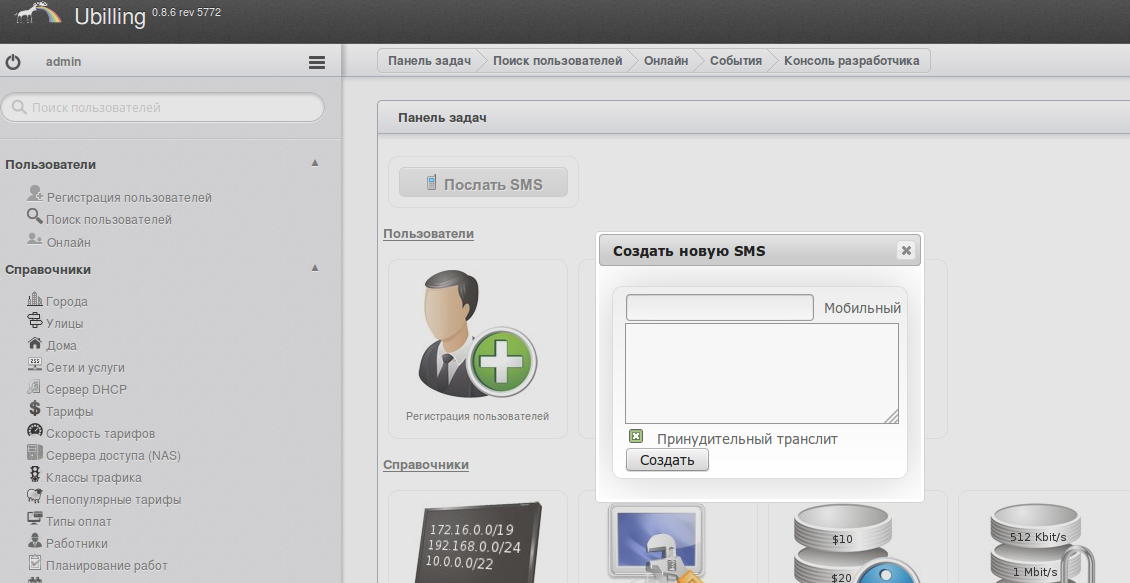Open the Поиск пользователей breadcrumb tab
The width and height of the screenshot is (1130, 583).
pyautogui.click(x=557, y=61)
